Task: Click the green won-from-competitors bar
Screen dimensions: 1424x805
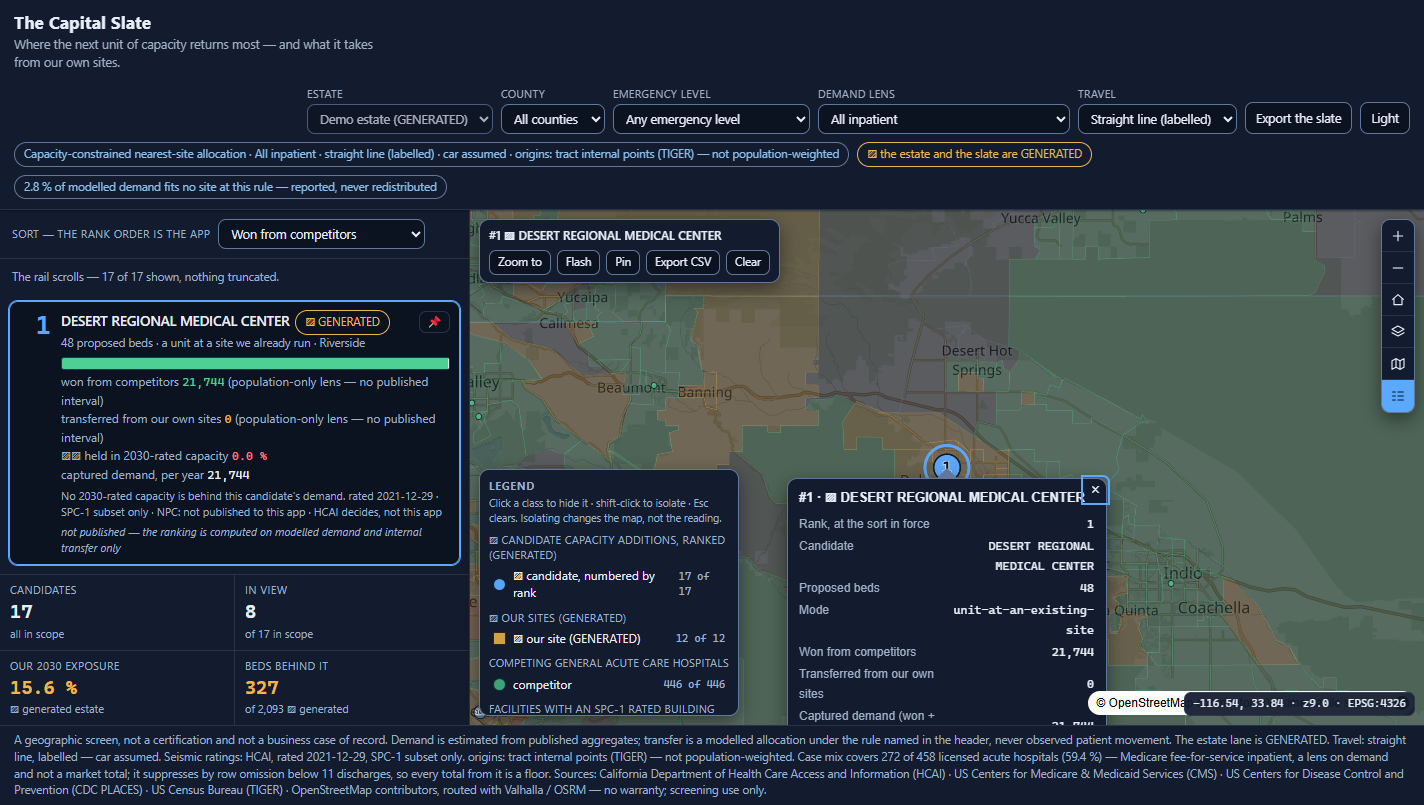Action: pyautogui.click(x=255, y=363)
